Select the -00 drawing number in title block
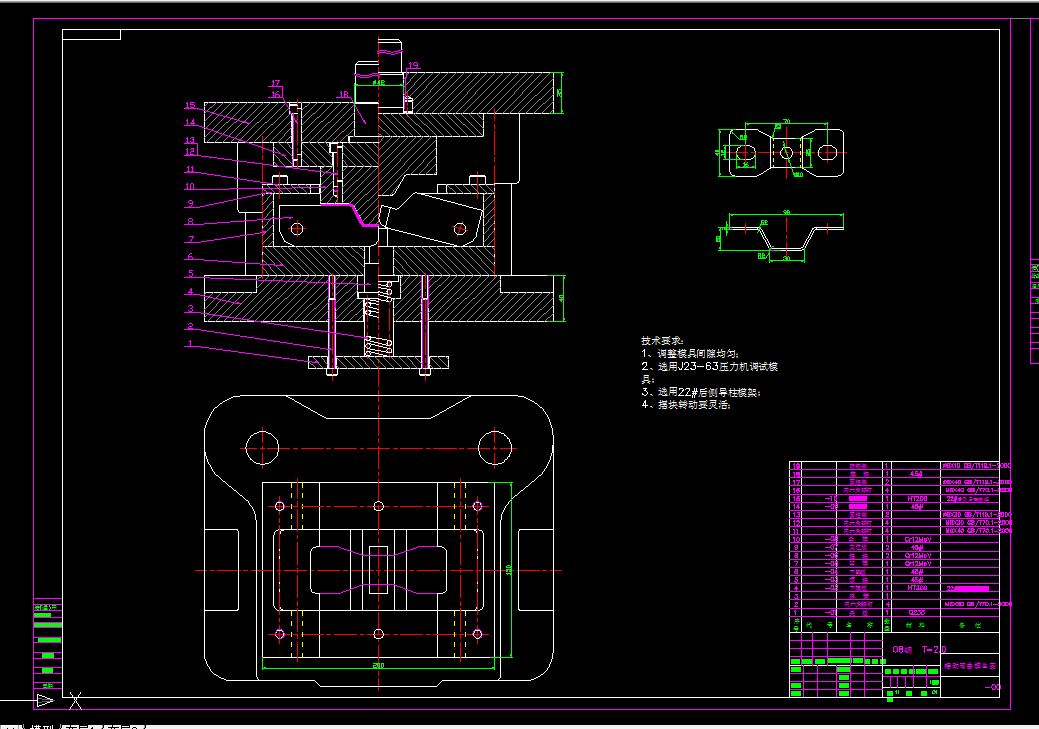This screenshot has height=729, width=1039. [x=993, y=687]
